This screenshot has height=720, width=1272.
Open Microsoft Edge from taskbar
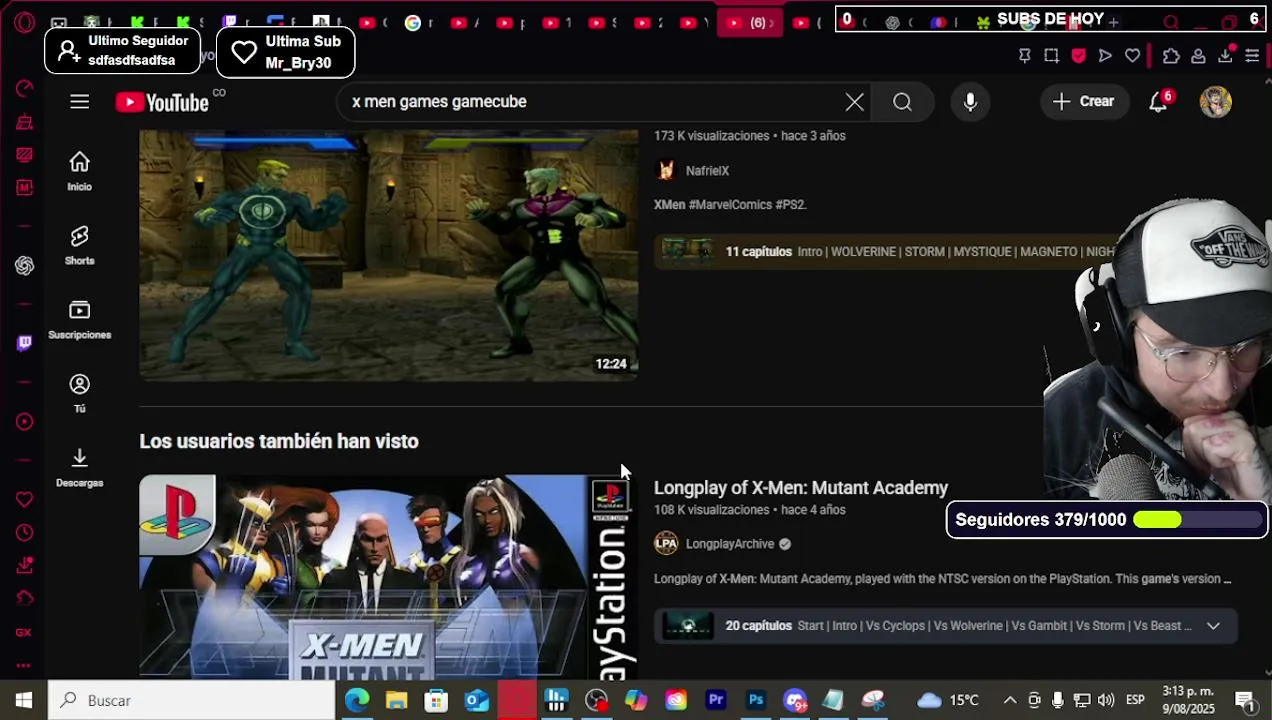coord(357,700)
